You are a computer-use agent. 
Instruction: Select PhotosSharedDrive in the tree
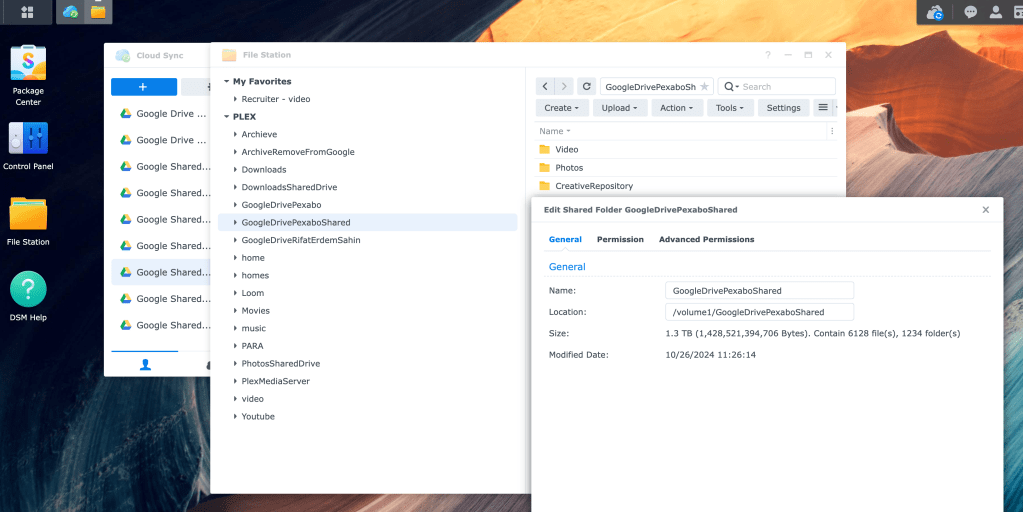tap(281, 363)
